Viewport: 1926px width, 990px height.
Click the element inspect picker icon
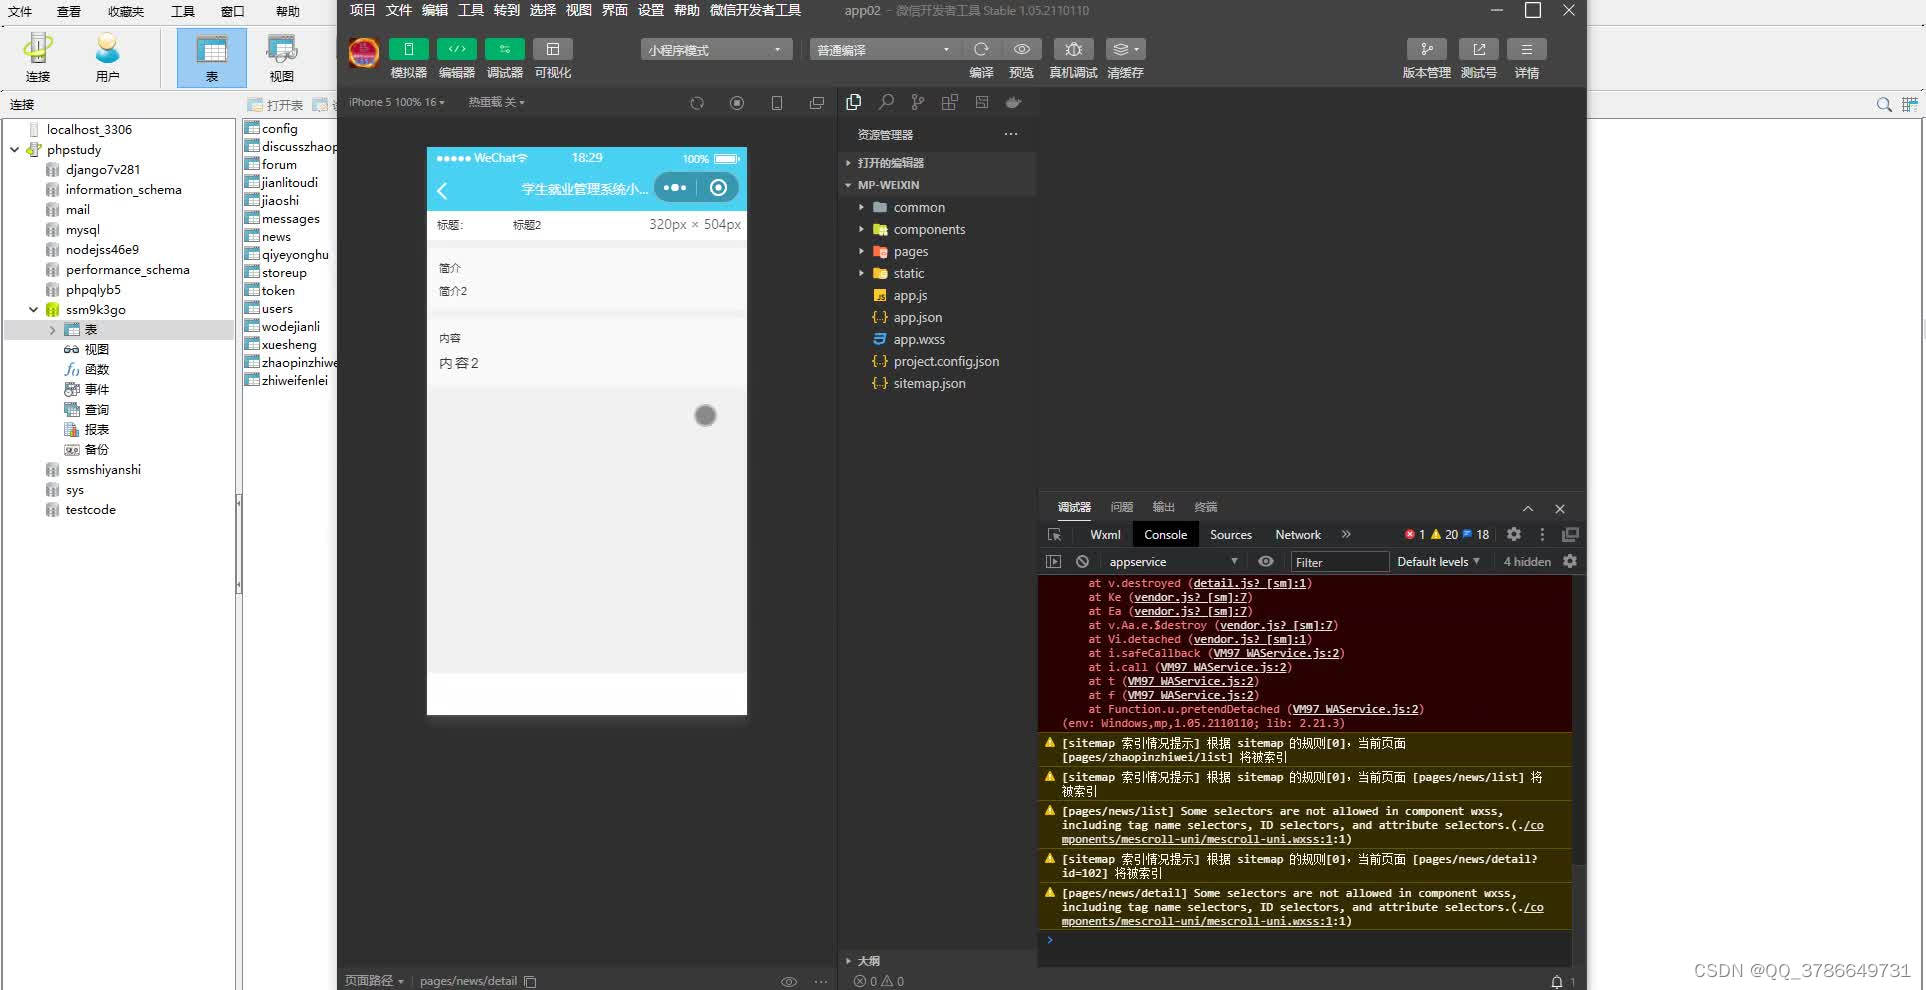click(x=1054, y=535)
